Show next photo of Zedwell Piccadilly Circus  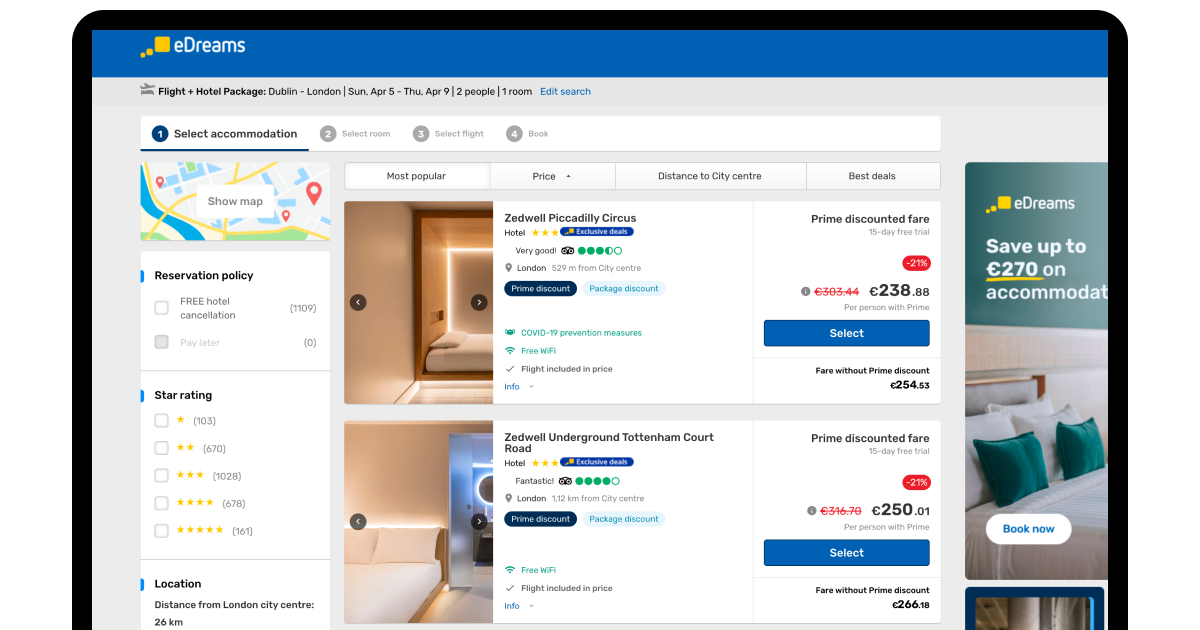coord(479,302)
